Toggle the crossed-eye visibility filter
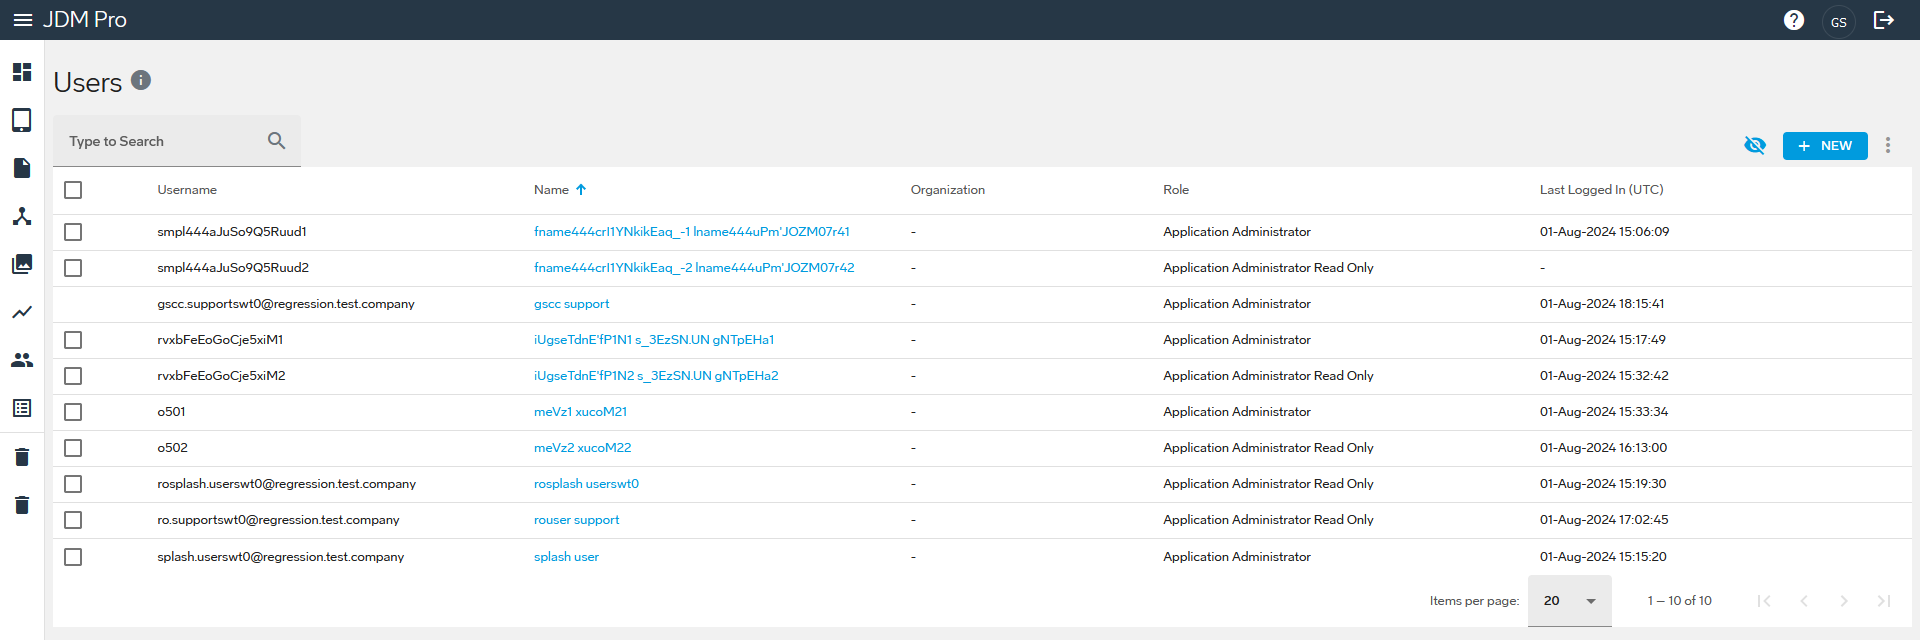The width and height of the screenshot is (1920, 640). (x=1755, y=146)
